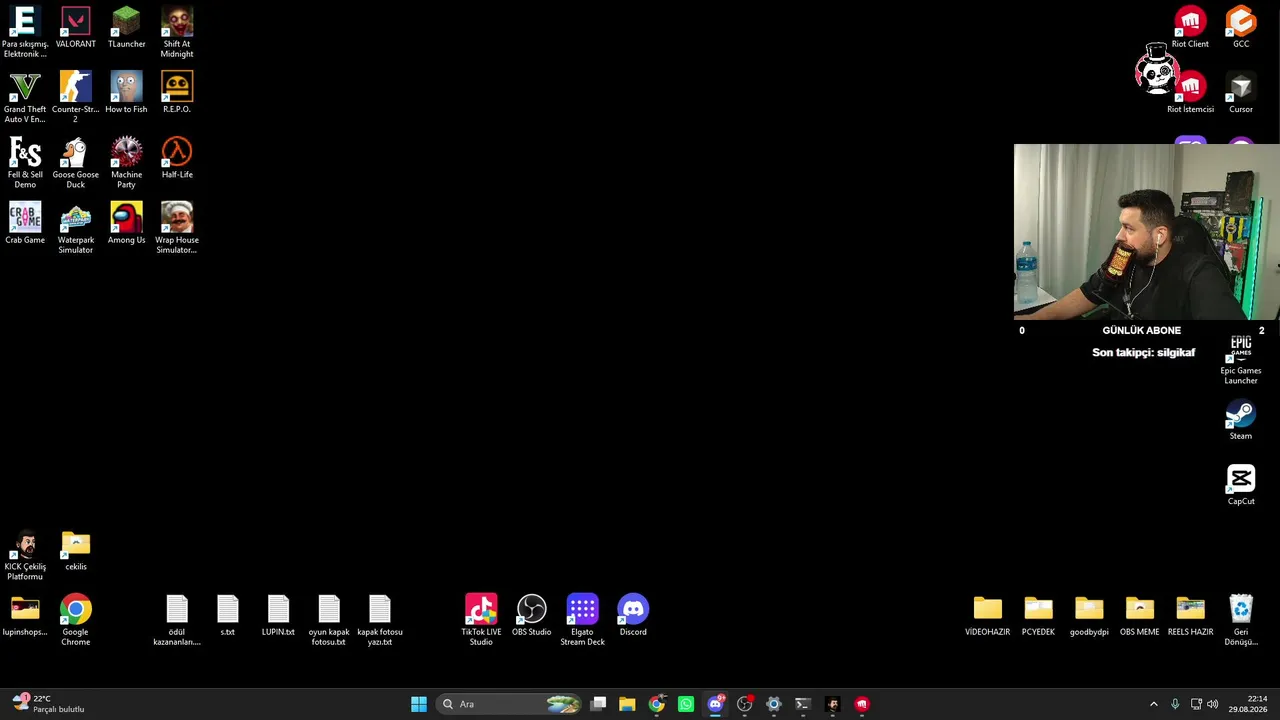Viewport: 1280px width, 720px height.
Task: Select the GCC desktop shortcut
Action: pos(1241,28)
